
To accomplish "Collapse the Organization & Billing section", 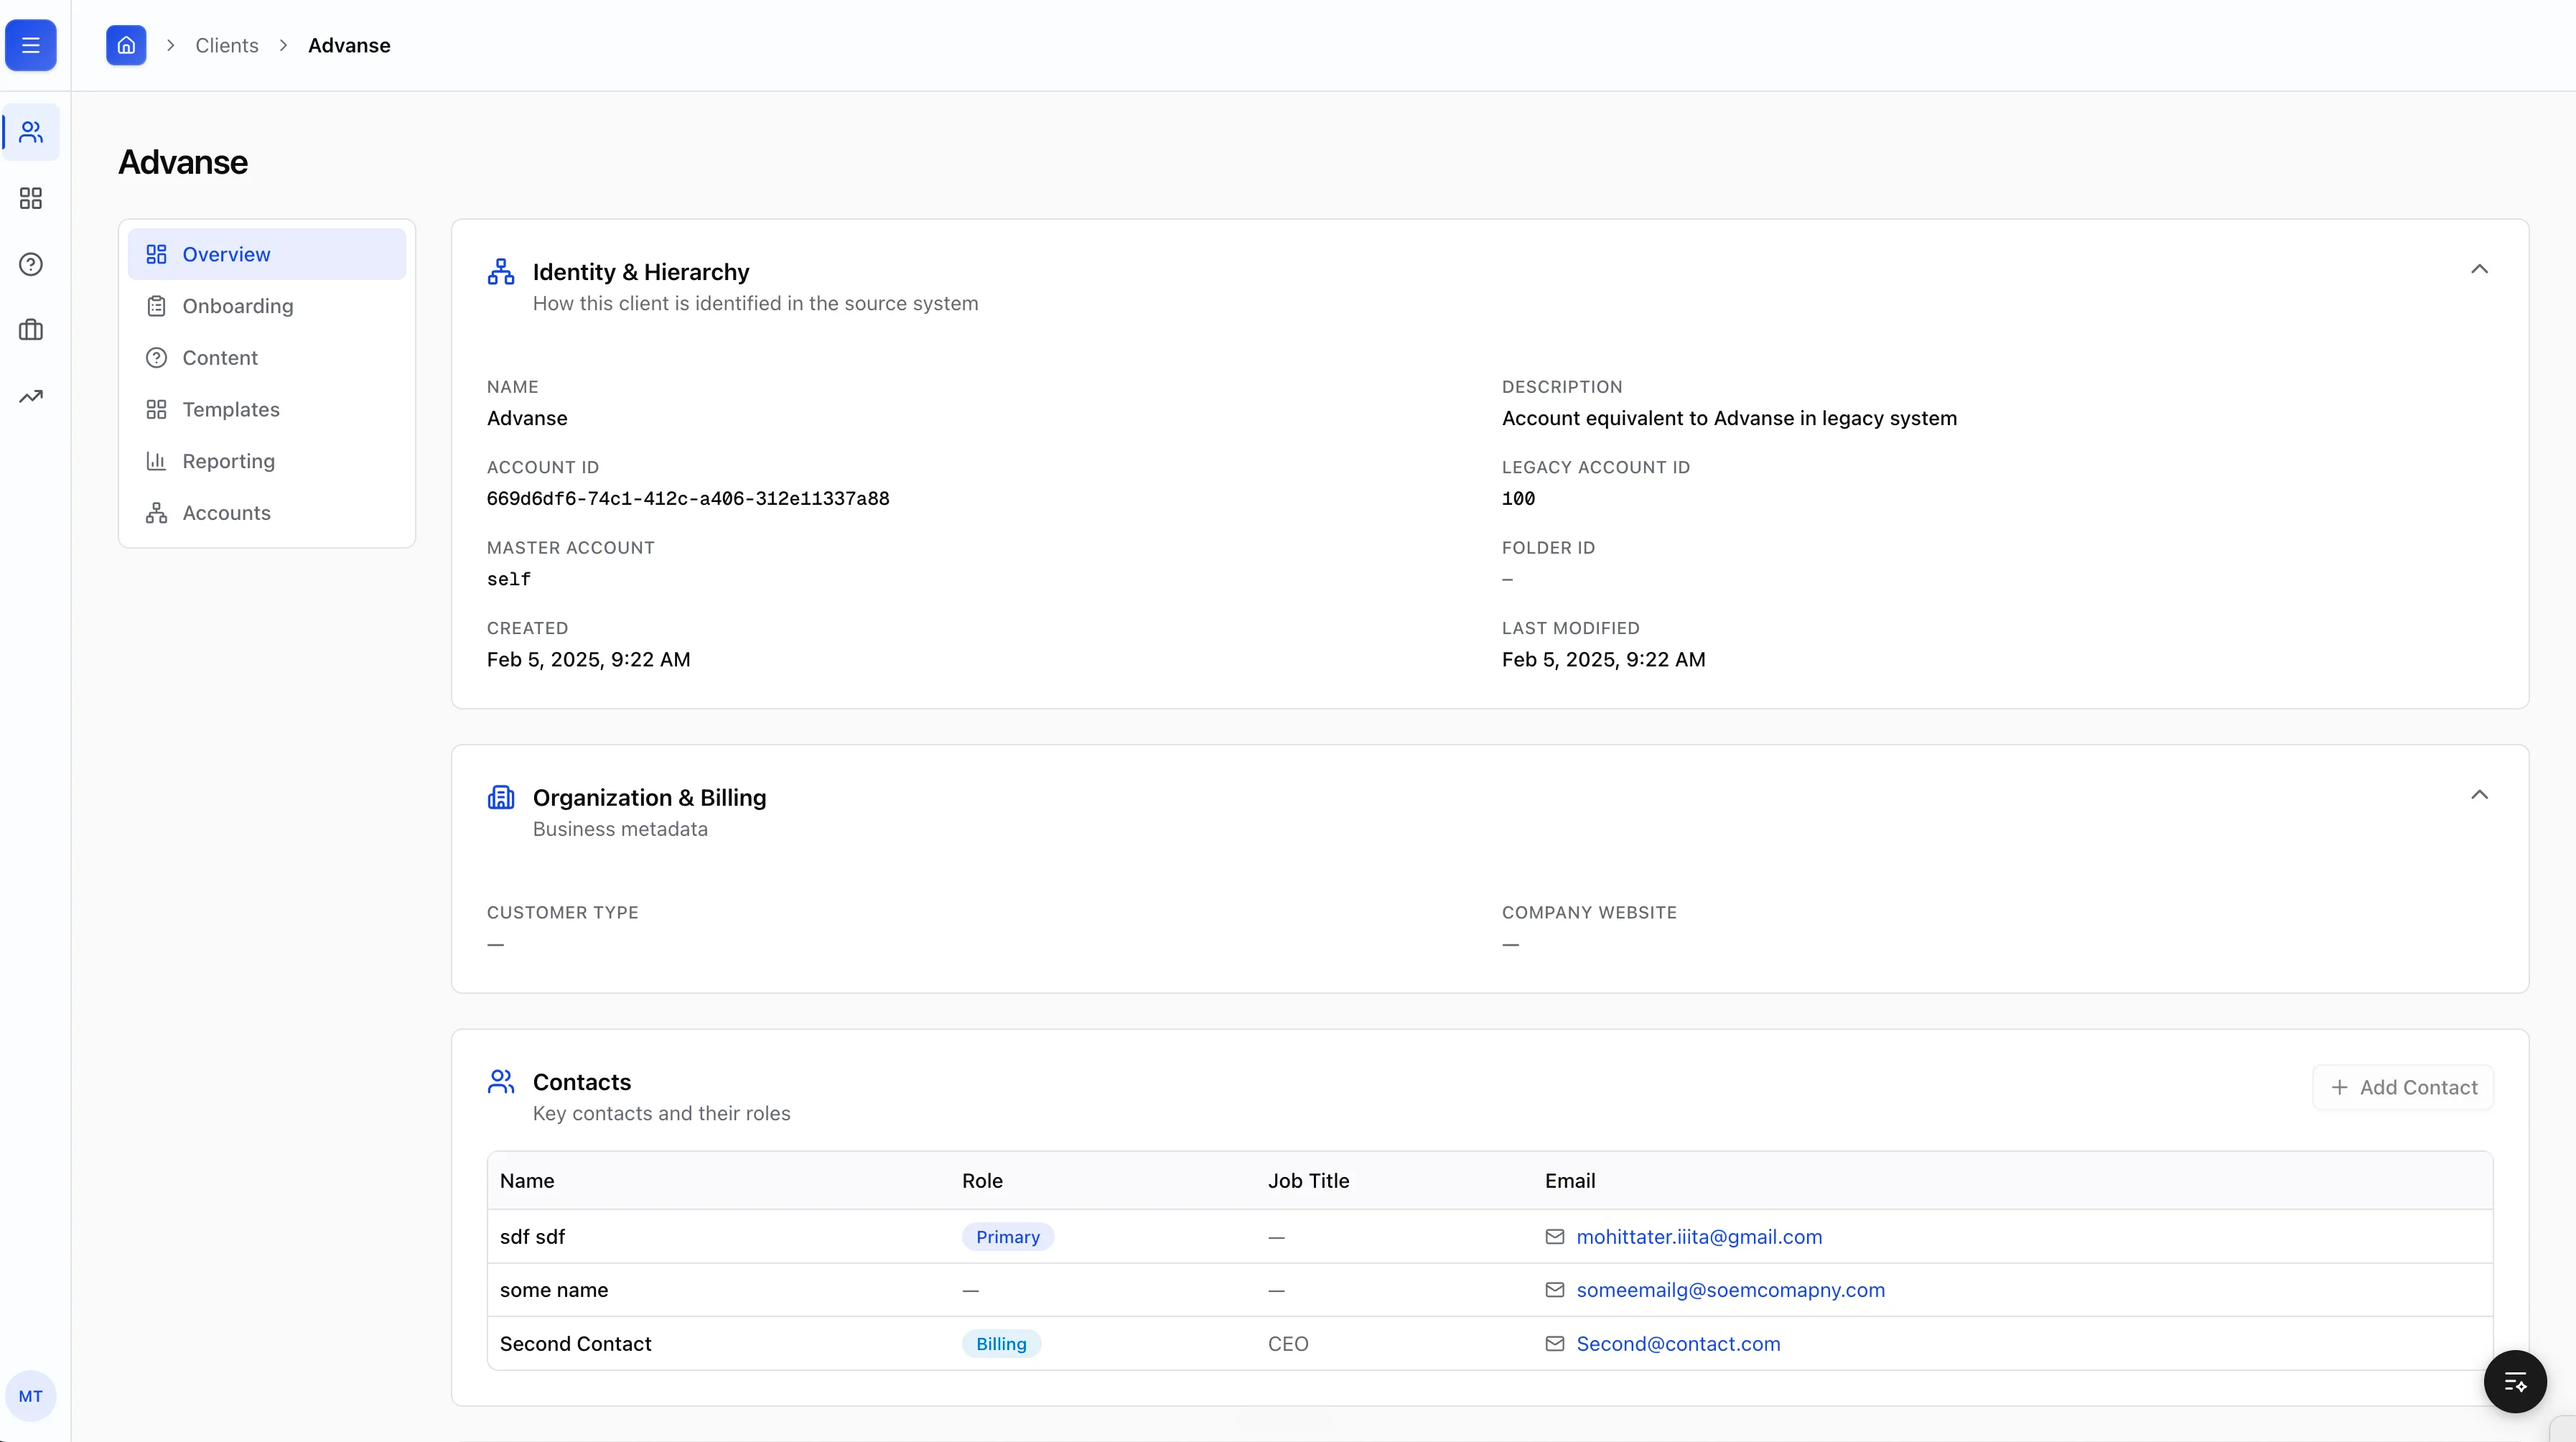I will point(2479,795).
